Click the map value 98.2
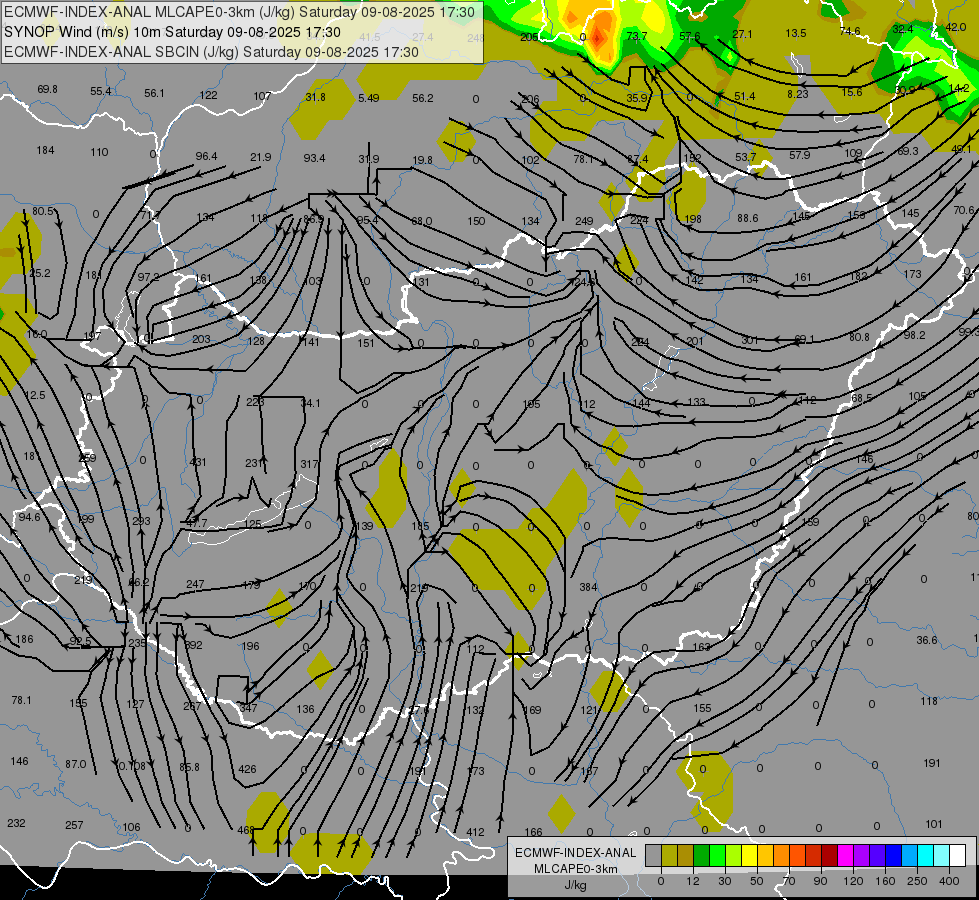The width and height of the screenshot is (979, 900). pos(914,335)
